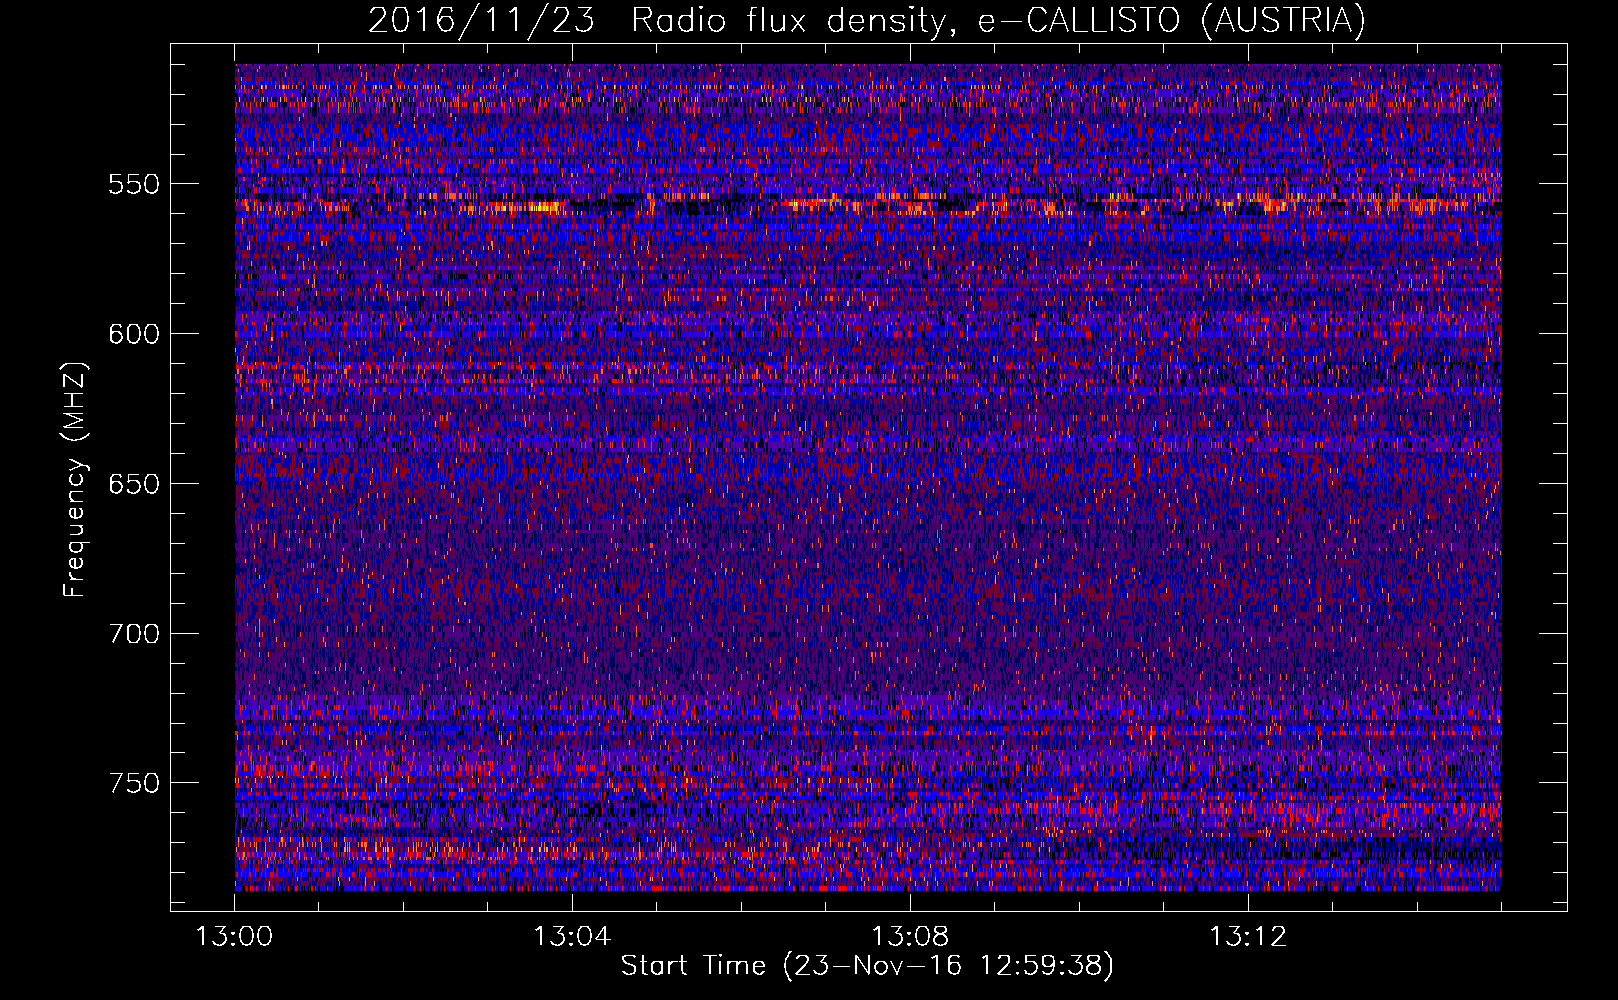Click the 550 frequency tick label
This screenshot has height=1000, width=1618.
[134, 184]
